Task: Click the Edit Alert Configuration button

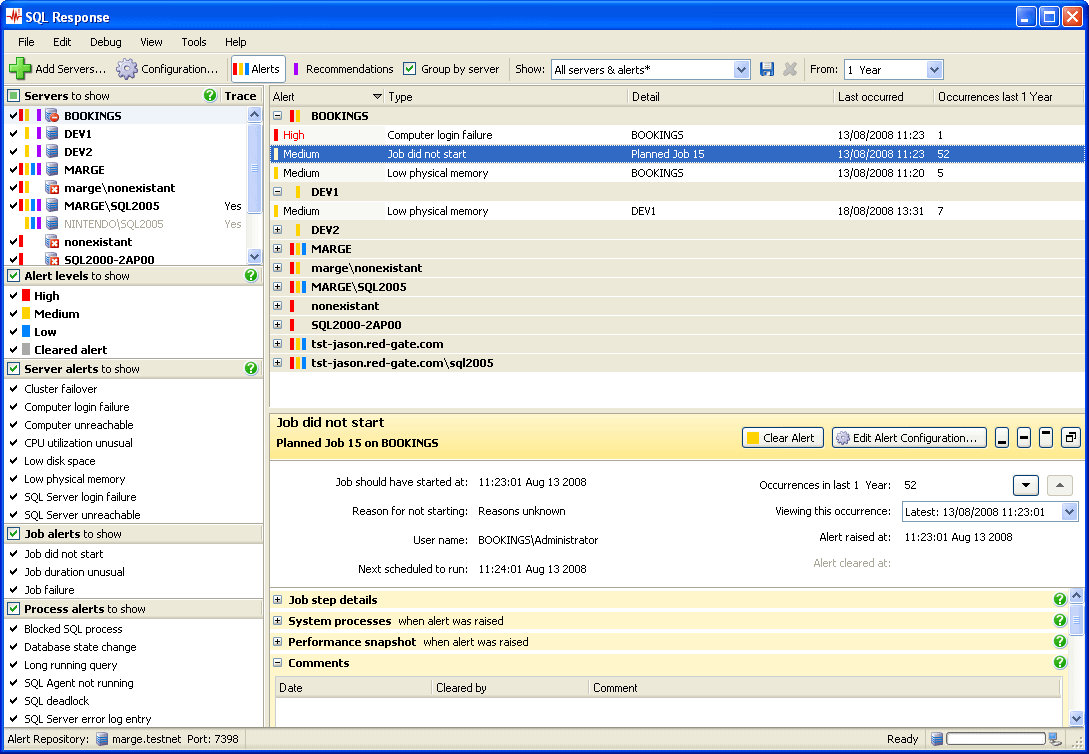Action: click(x=909, y=438)
